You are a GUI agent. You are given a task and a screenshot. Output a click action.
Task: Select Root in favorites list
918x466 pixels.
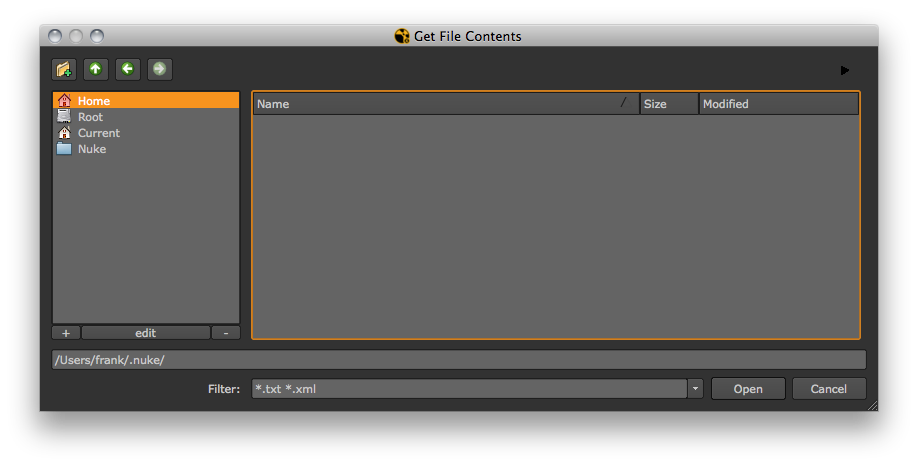point(90,117)
